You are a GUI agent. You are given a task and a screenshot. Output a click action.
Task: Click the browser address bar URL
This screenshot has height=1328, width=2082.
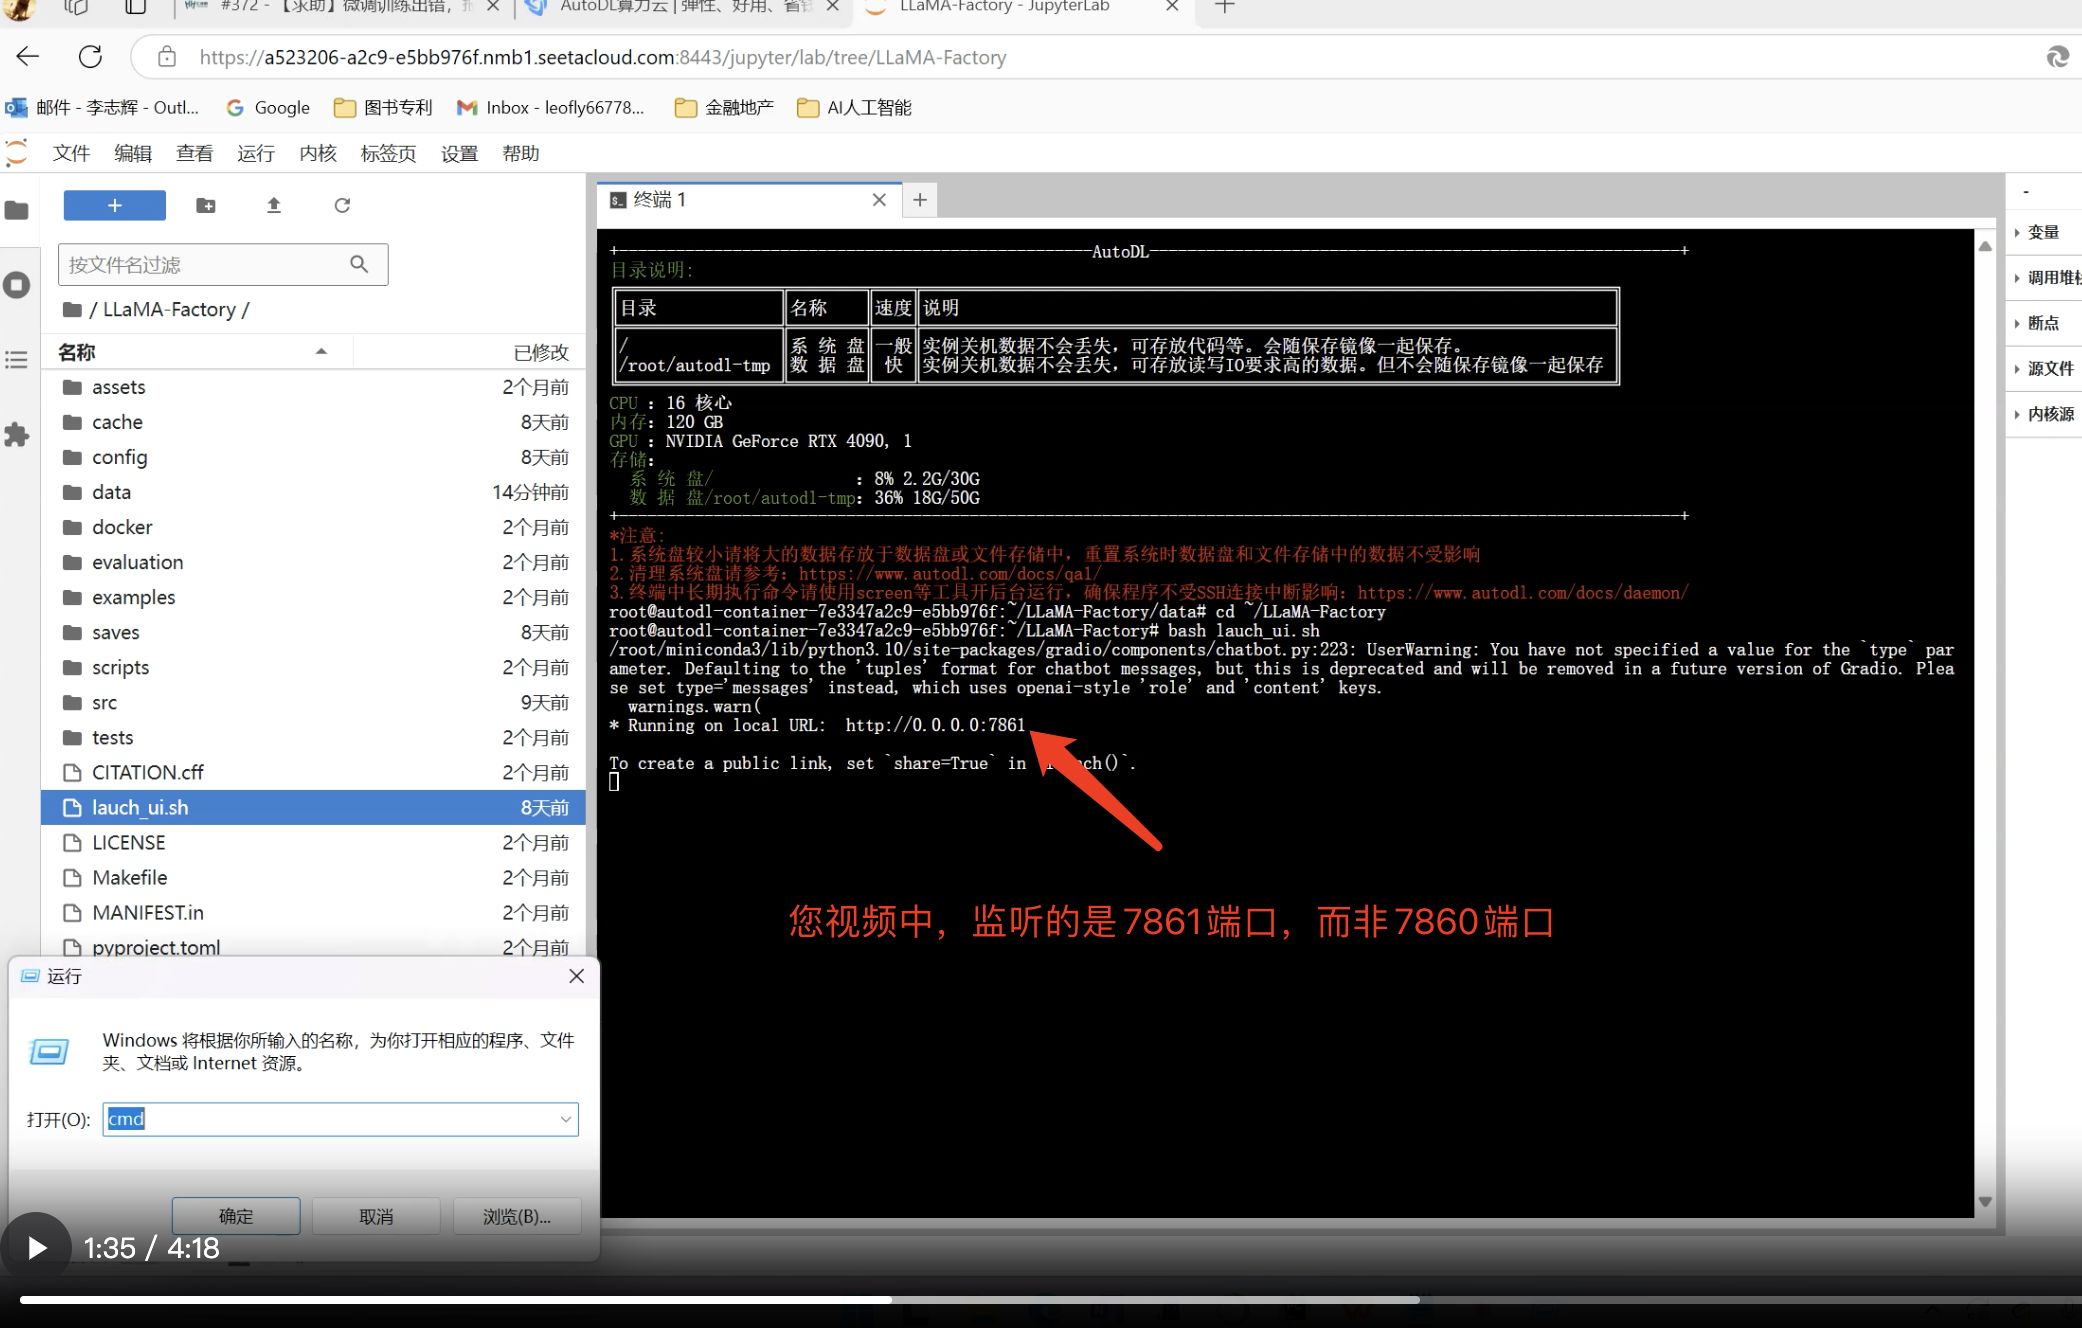tap(603, 57)
